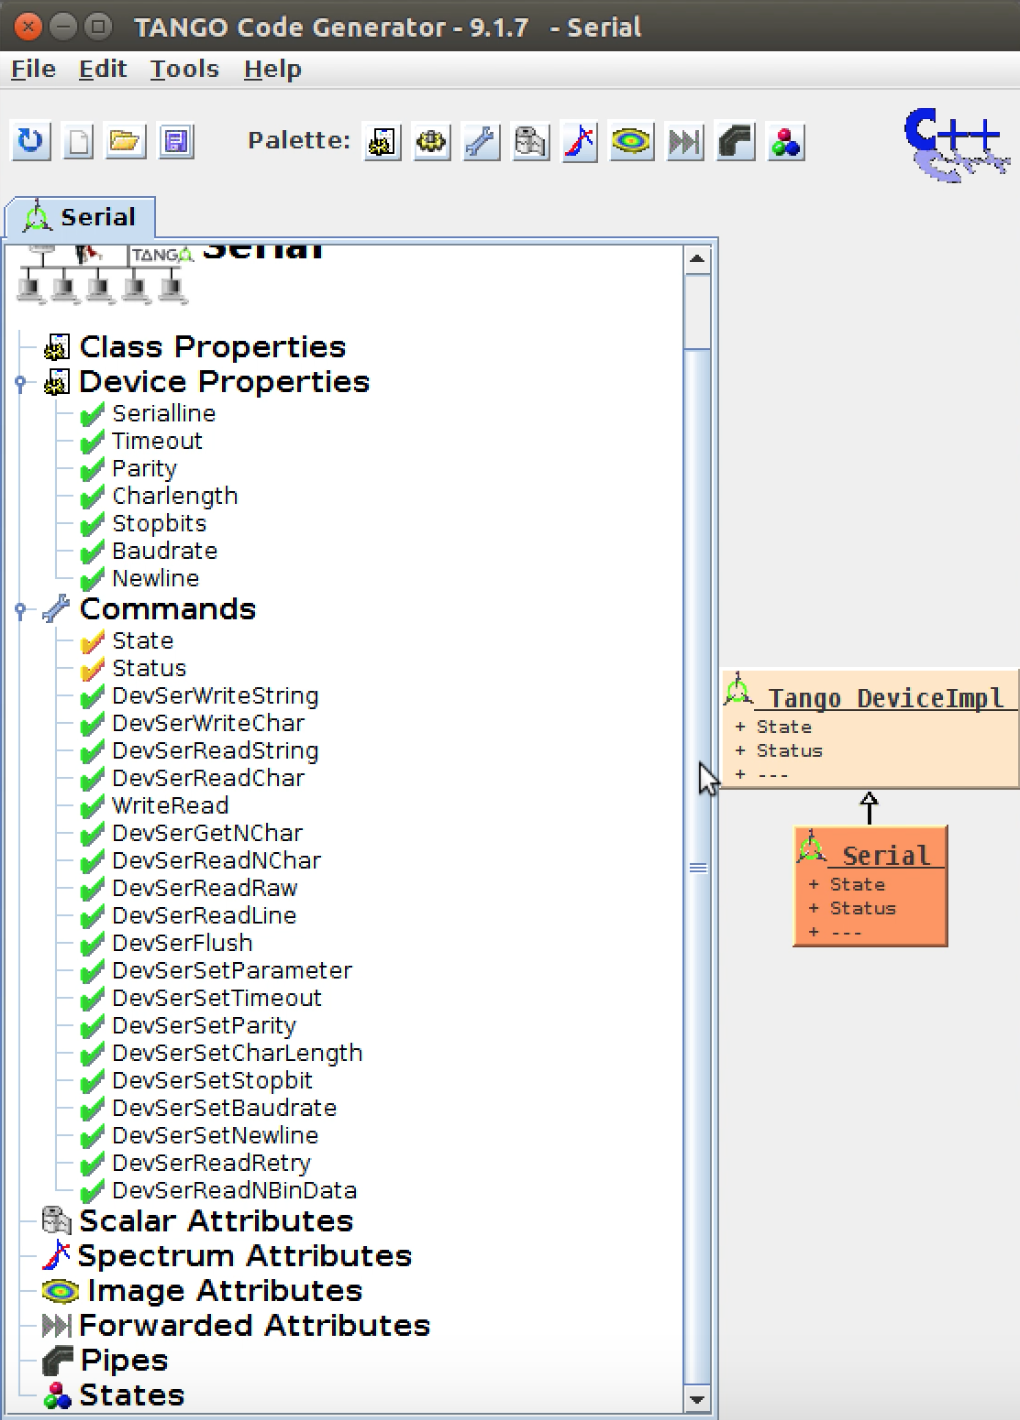1020x1420 pixels.
Task: Select the Class Properties node
Action: point(212,347)
